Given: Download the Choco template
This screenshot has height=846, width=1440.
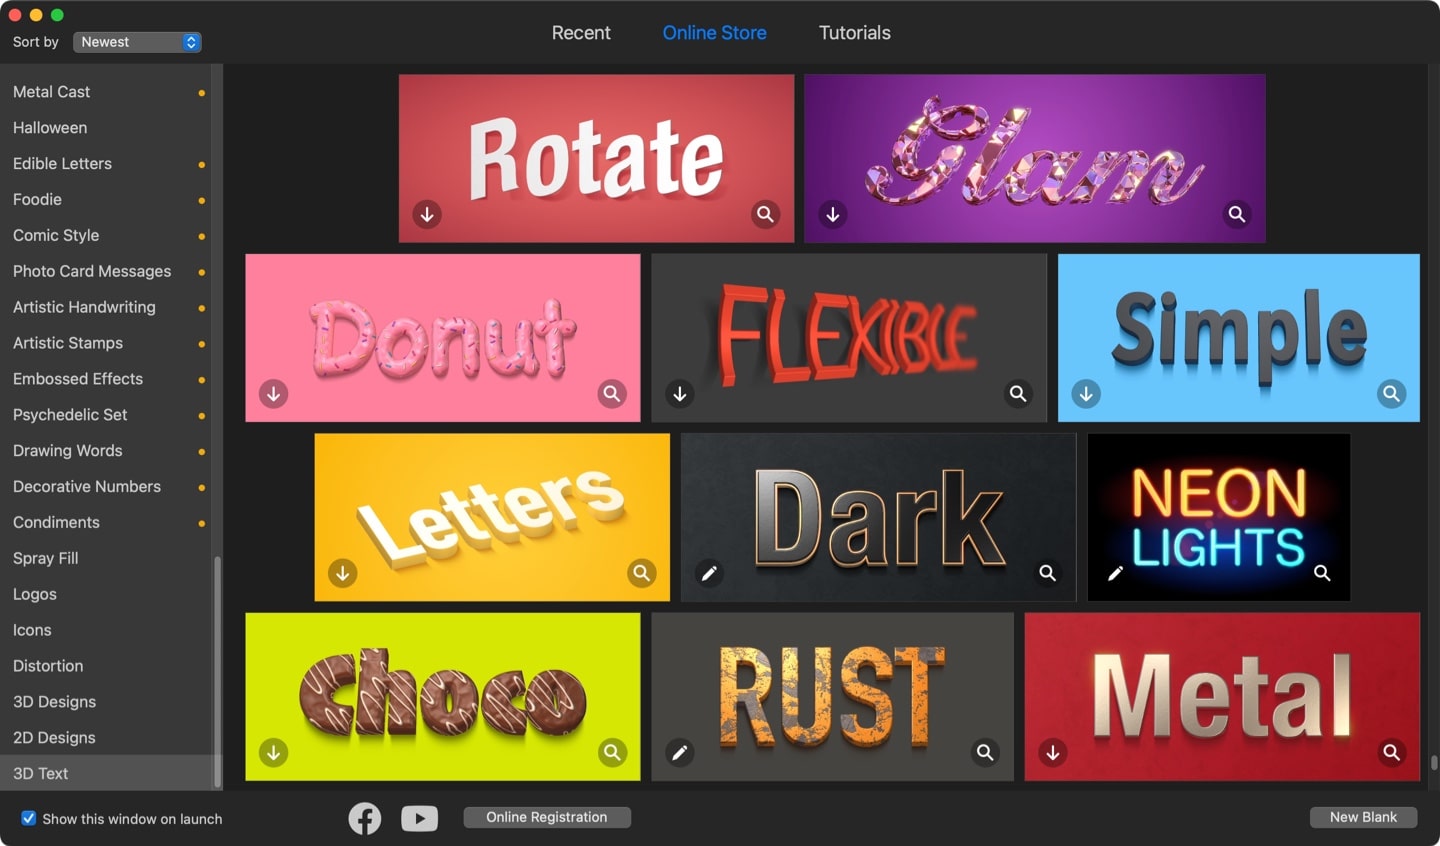Looking at the screenshot, I should (x=273, y=752).
